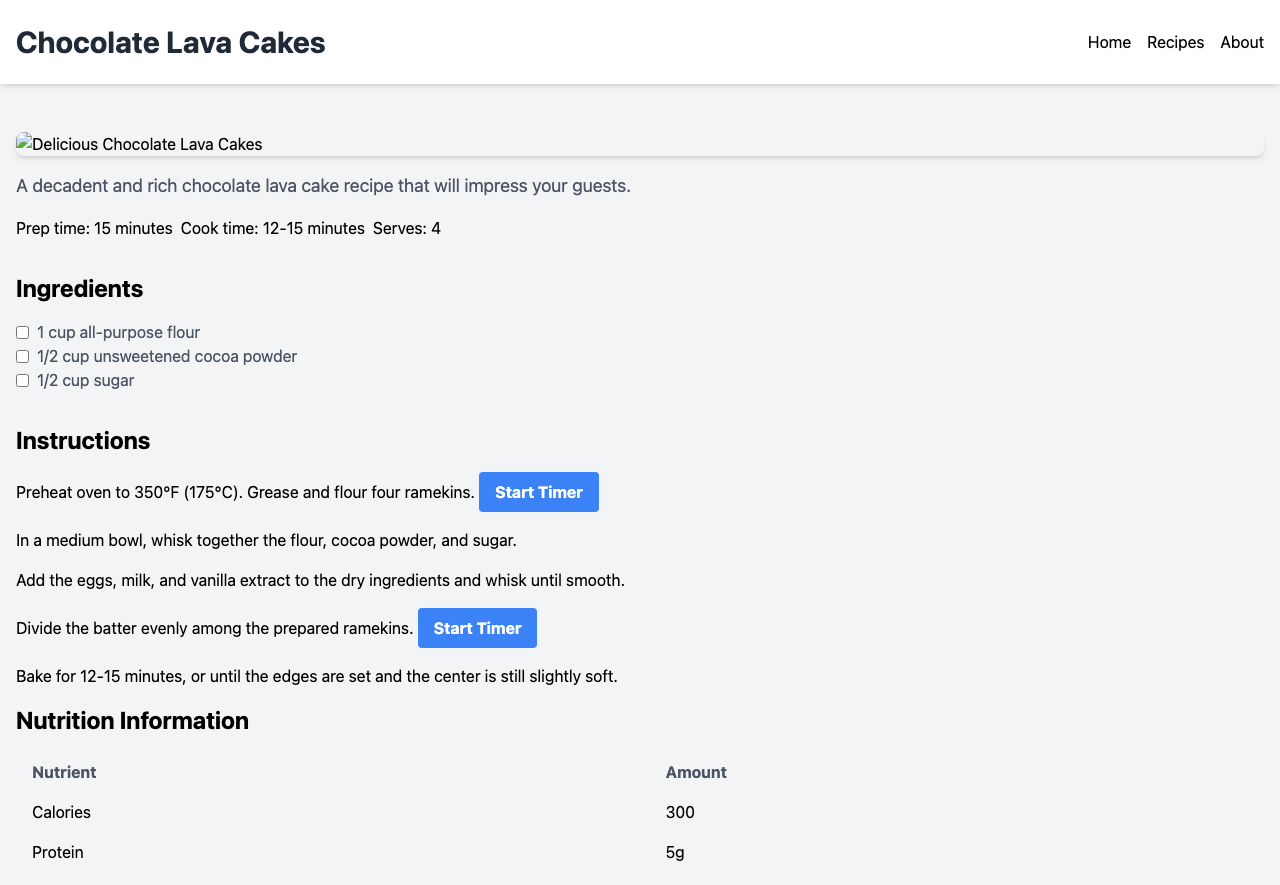Start the timer for preheating the oven

(538, 492)
